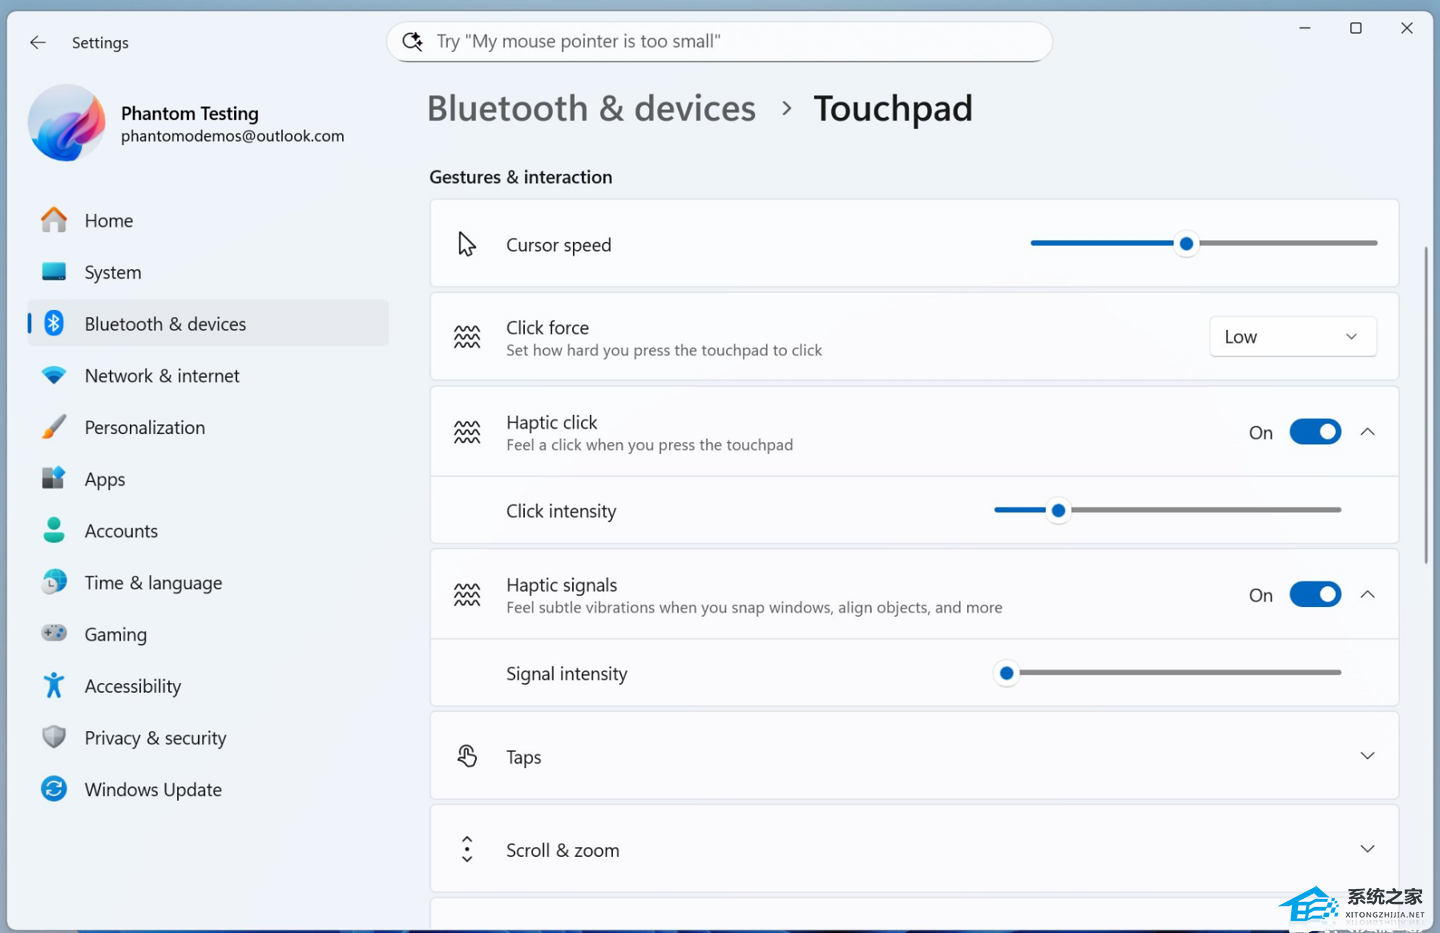
Task: Go to Time & language settings
Action: [x=153, y=583]
